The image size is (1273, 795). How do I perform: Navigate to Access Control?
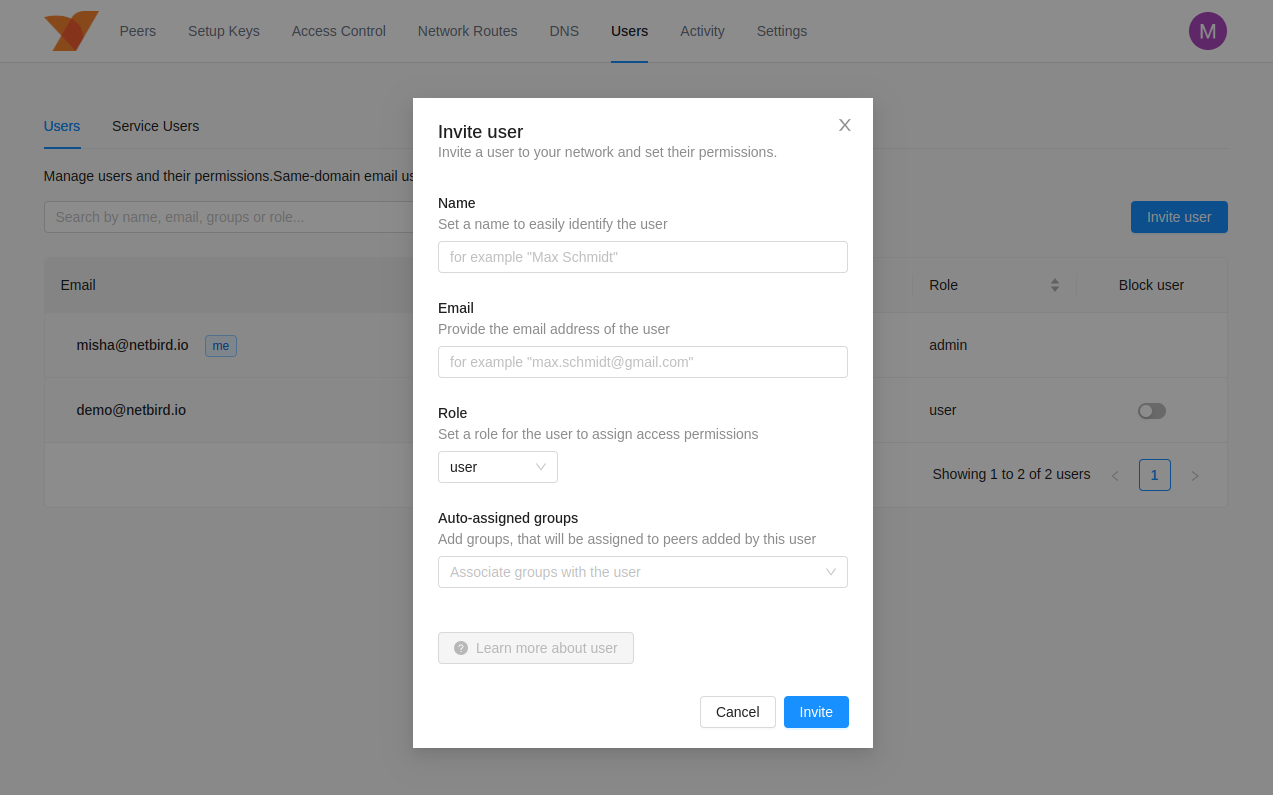tap(338, 31)
